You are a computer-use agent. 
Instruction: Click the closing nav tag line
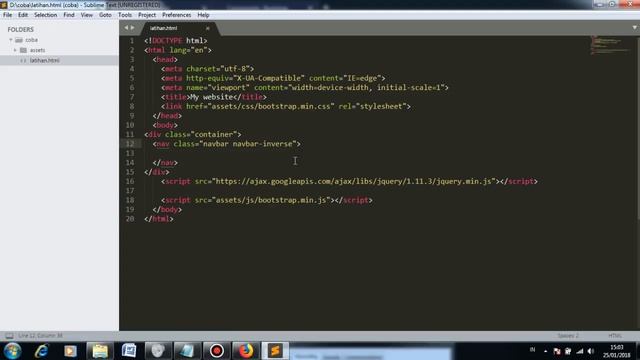pyautogui.click(x=165, y=162)
